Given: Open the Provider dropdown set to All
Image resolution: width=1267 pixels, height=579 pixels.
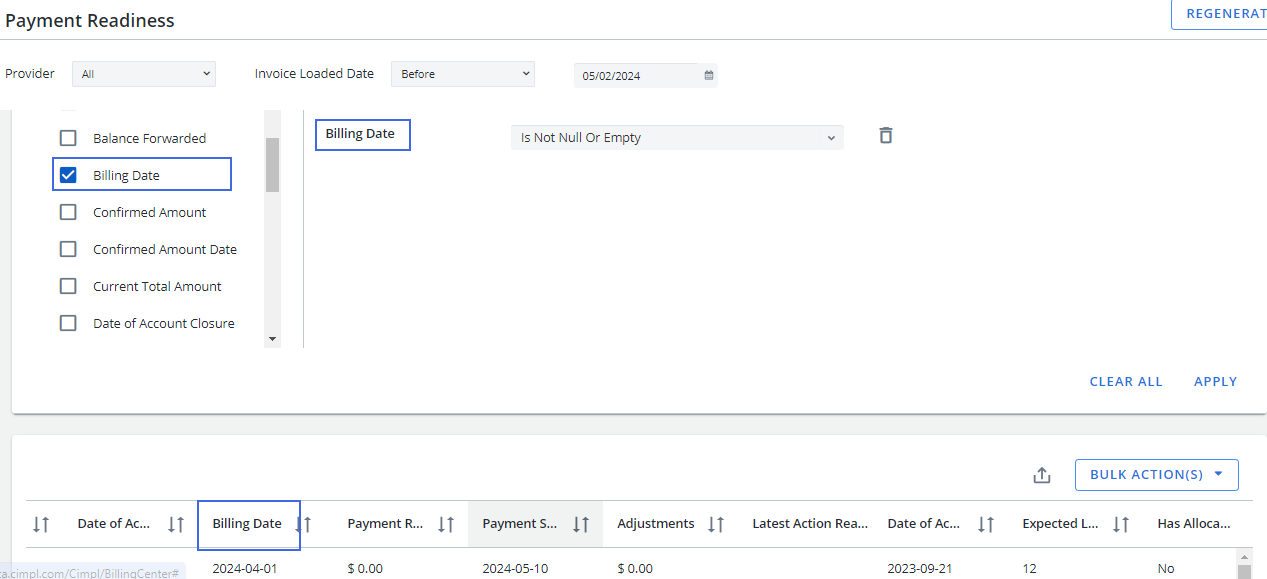Looking at the screenshot, I should 144,74.
